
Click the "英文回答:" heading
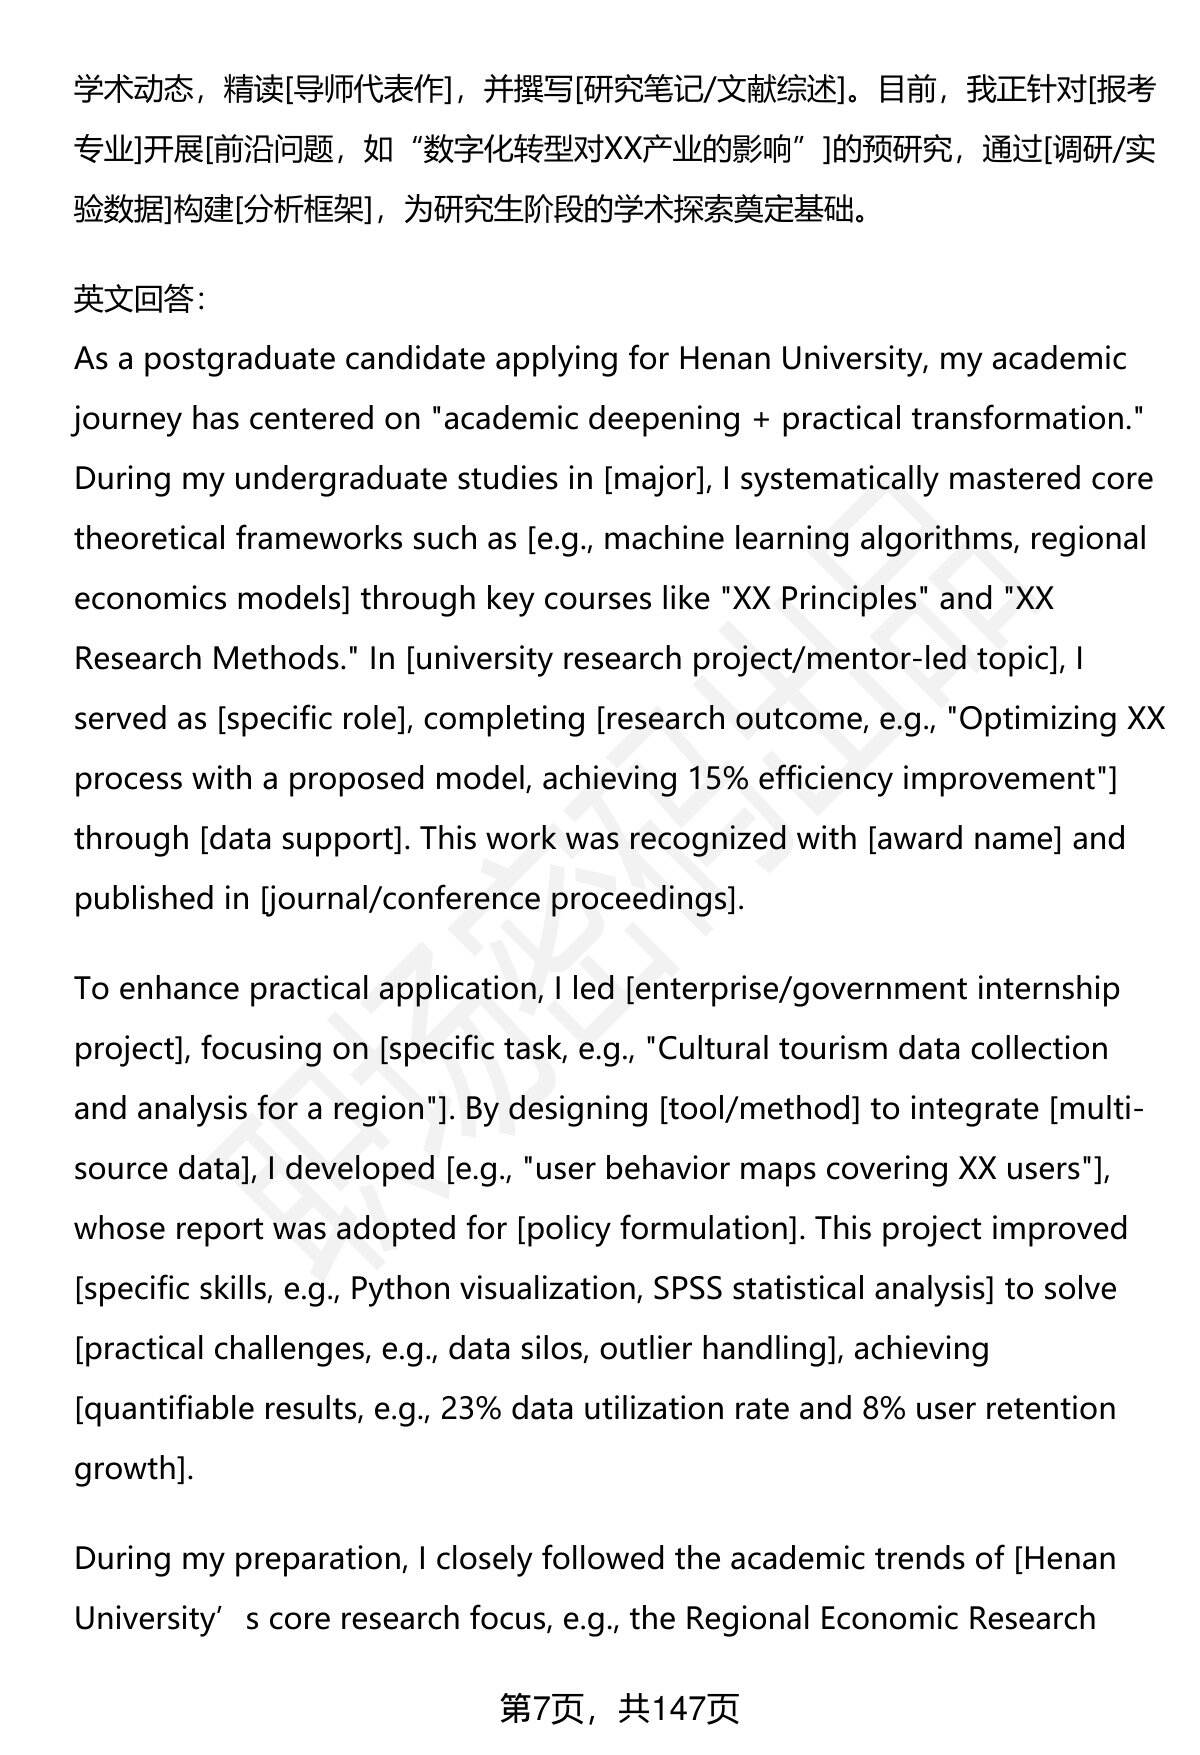(x=139, y=299)
